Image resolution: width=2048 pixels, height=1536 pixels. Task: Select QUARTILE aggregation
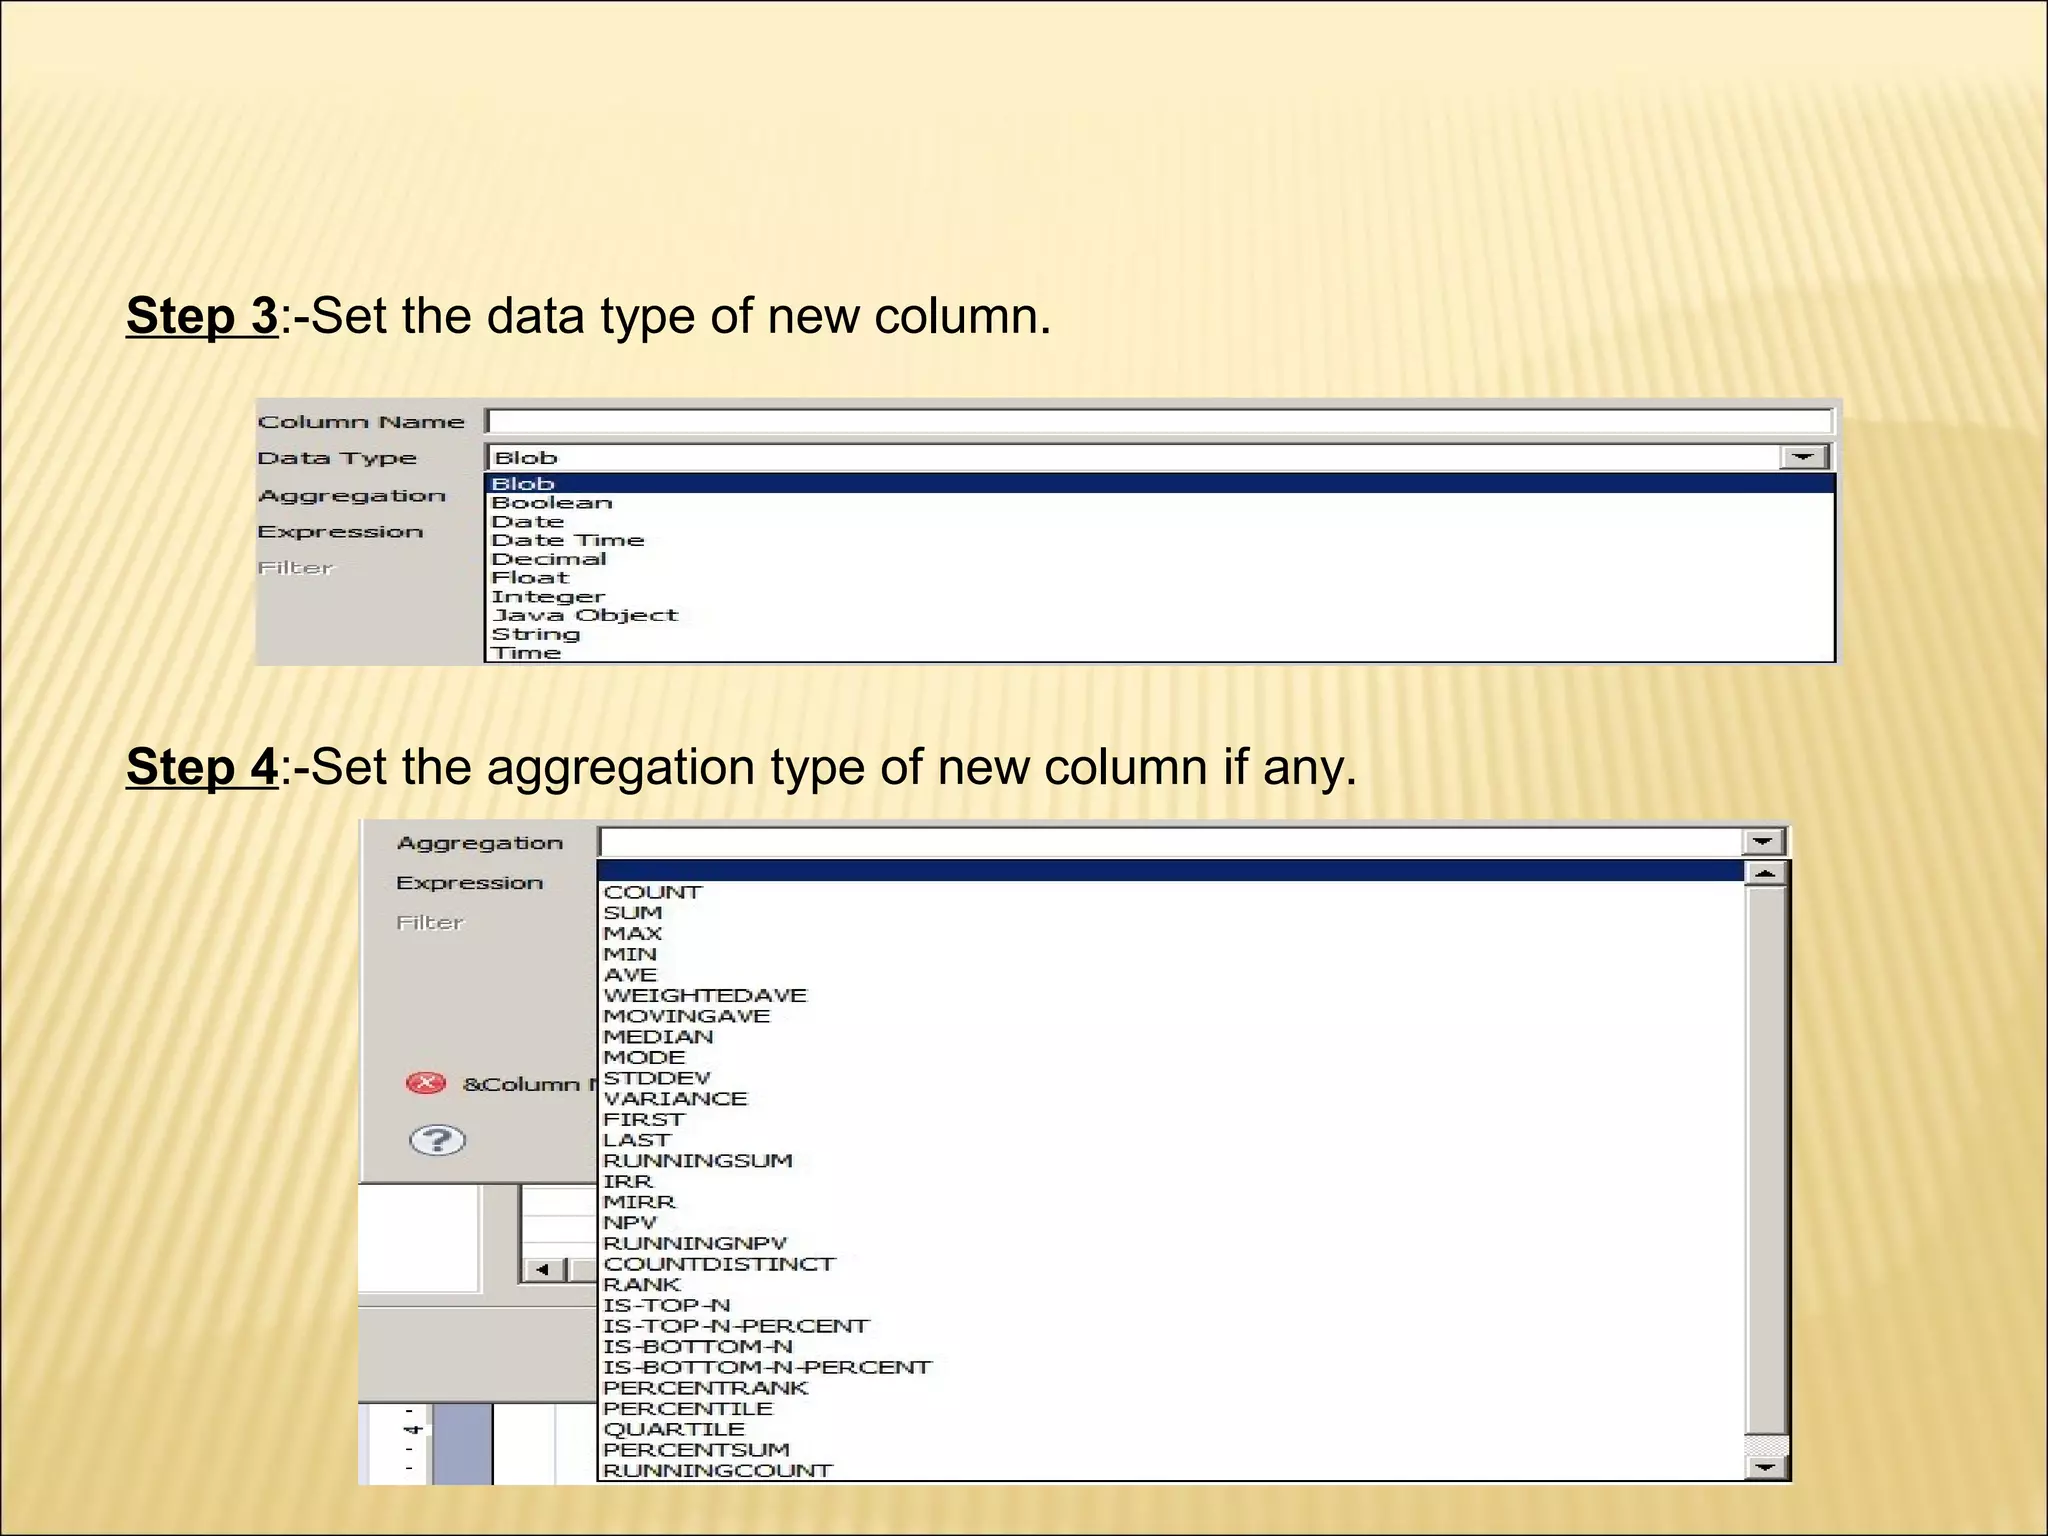point(1171,1429)
